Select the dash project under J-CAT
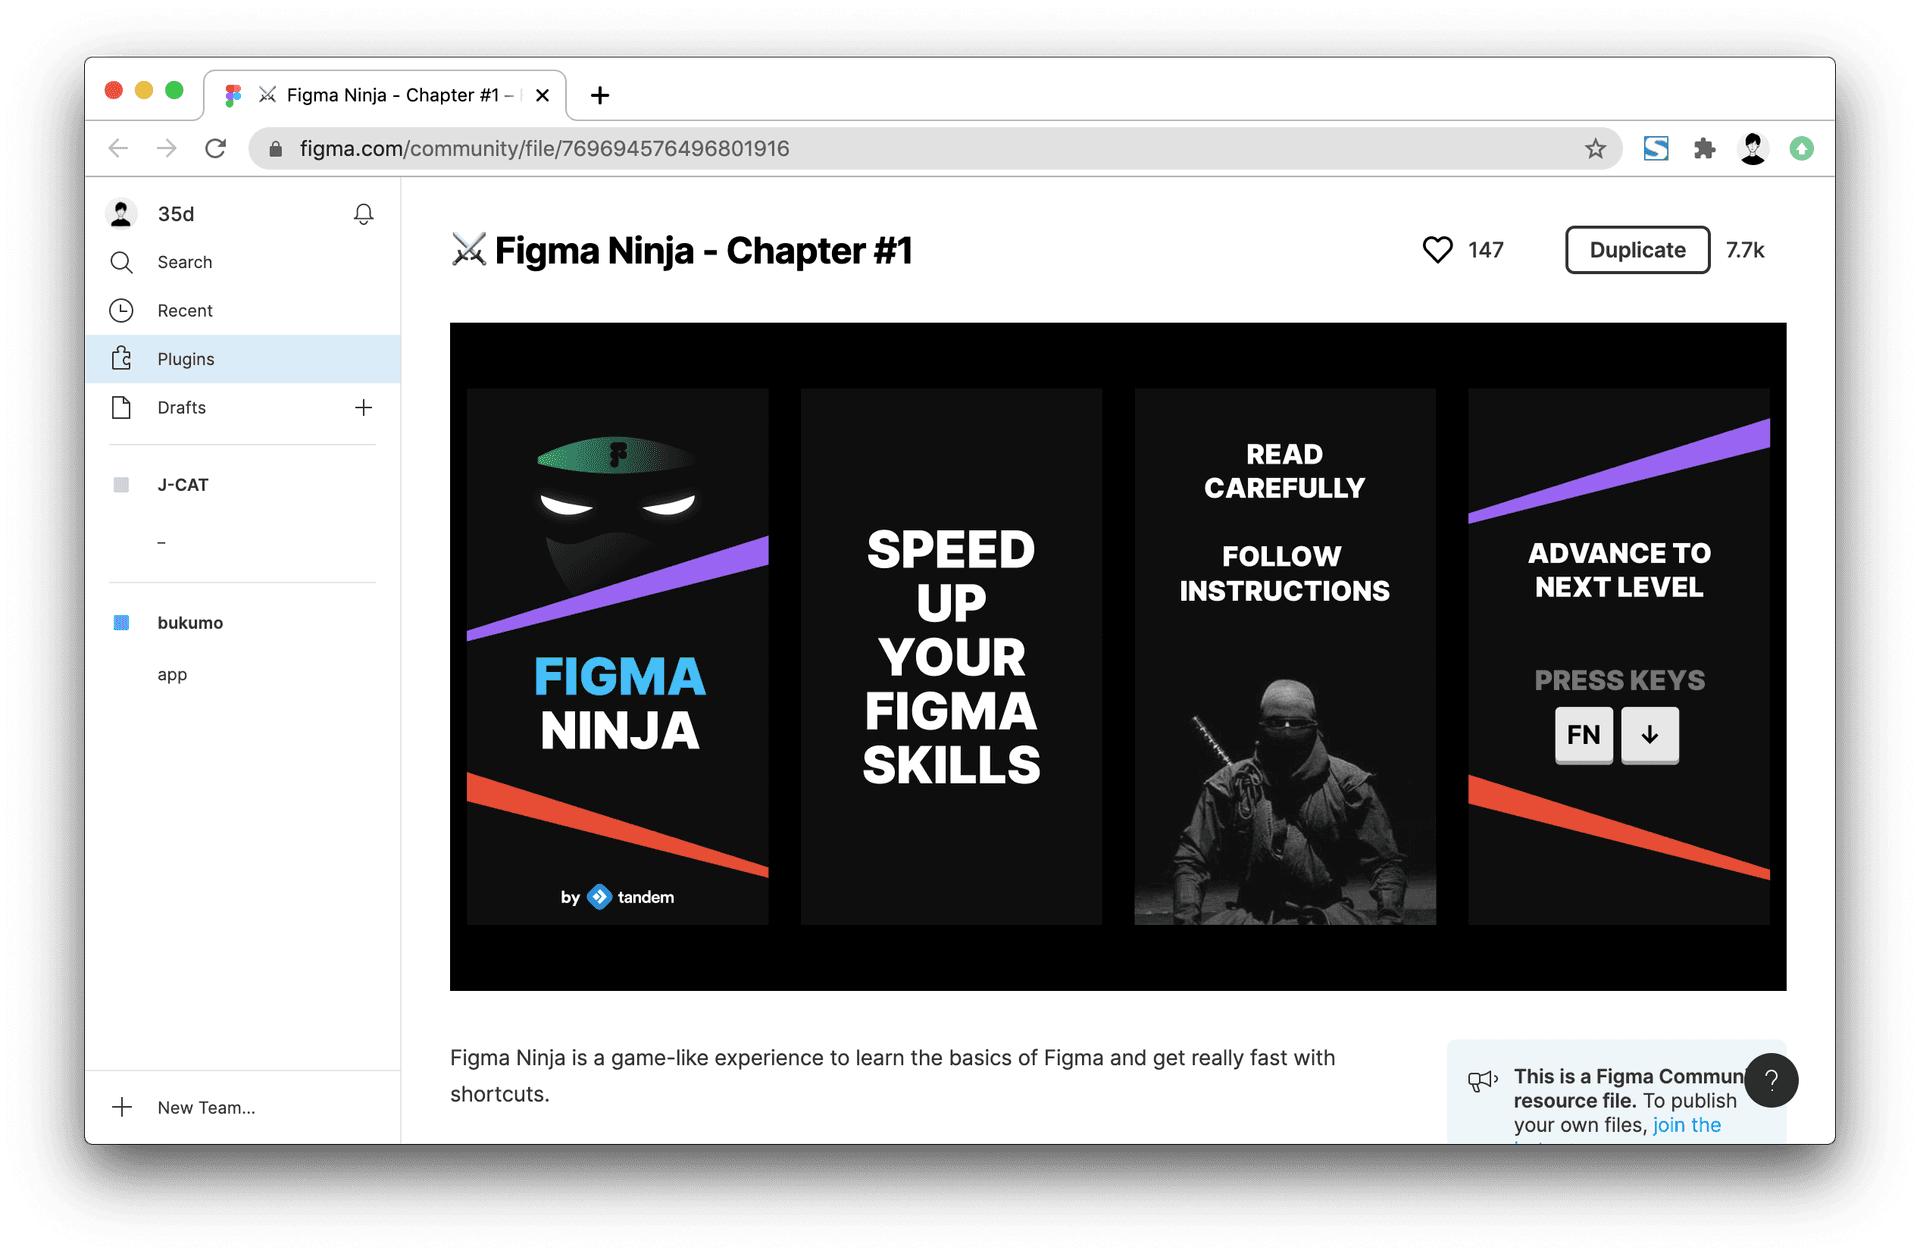This screenshot has width=1920, height=1256. point(161,542)
